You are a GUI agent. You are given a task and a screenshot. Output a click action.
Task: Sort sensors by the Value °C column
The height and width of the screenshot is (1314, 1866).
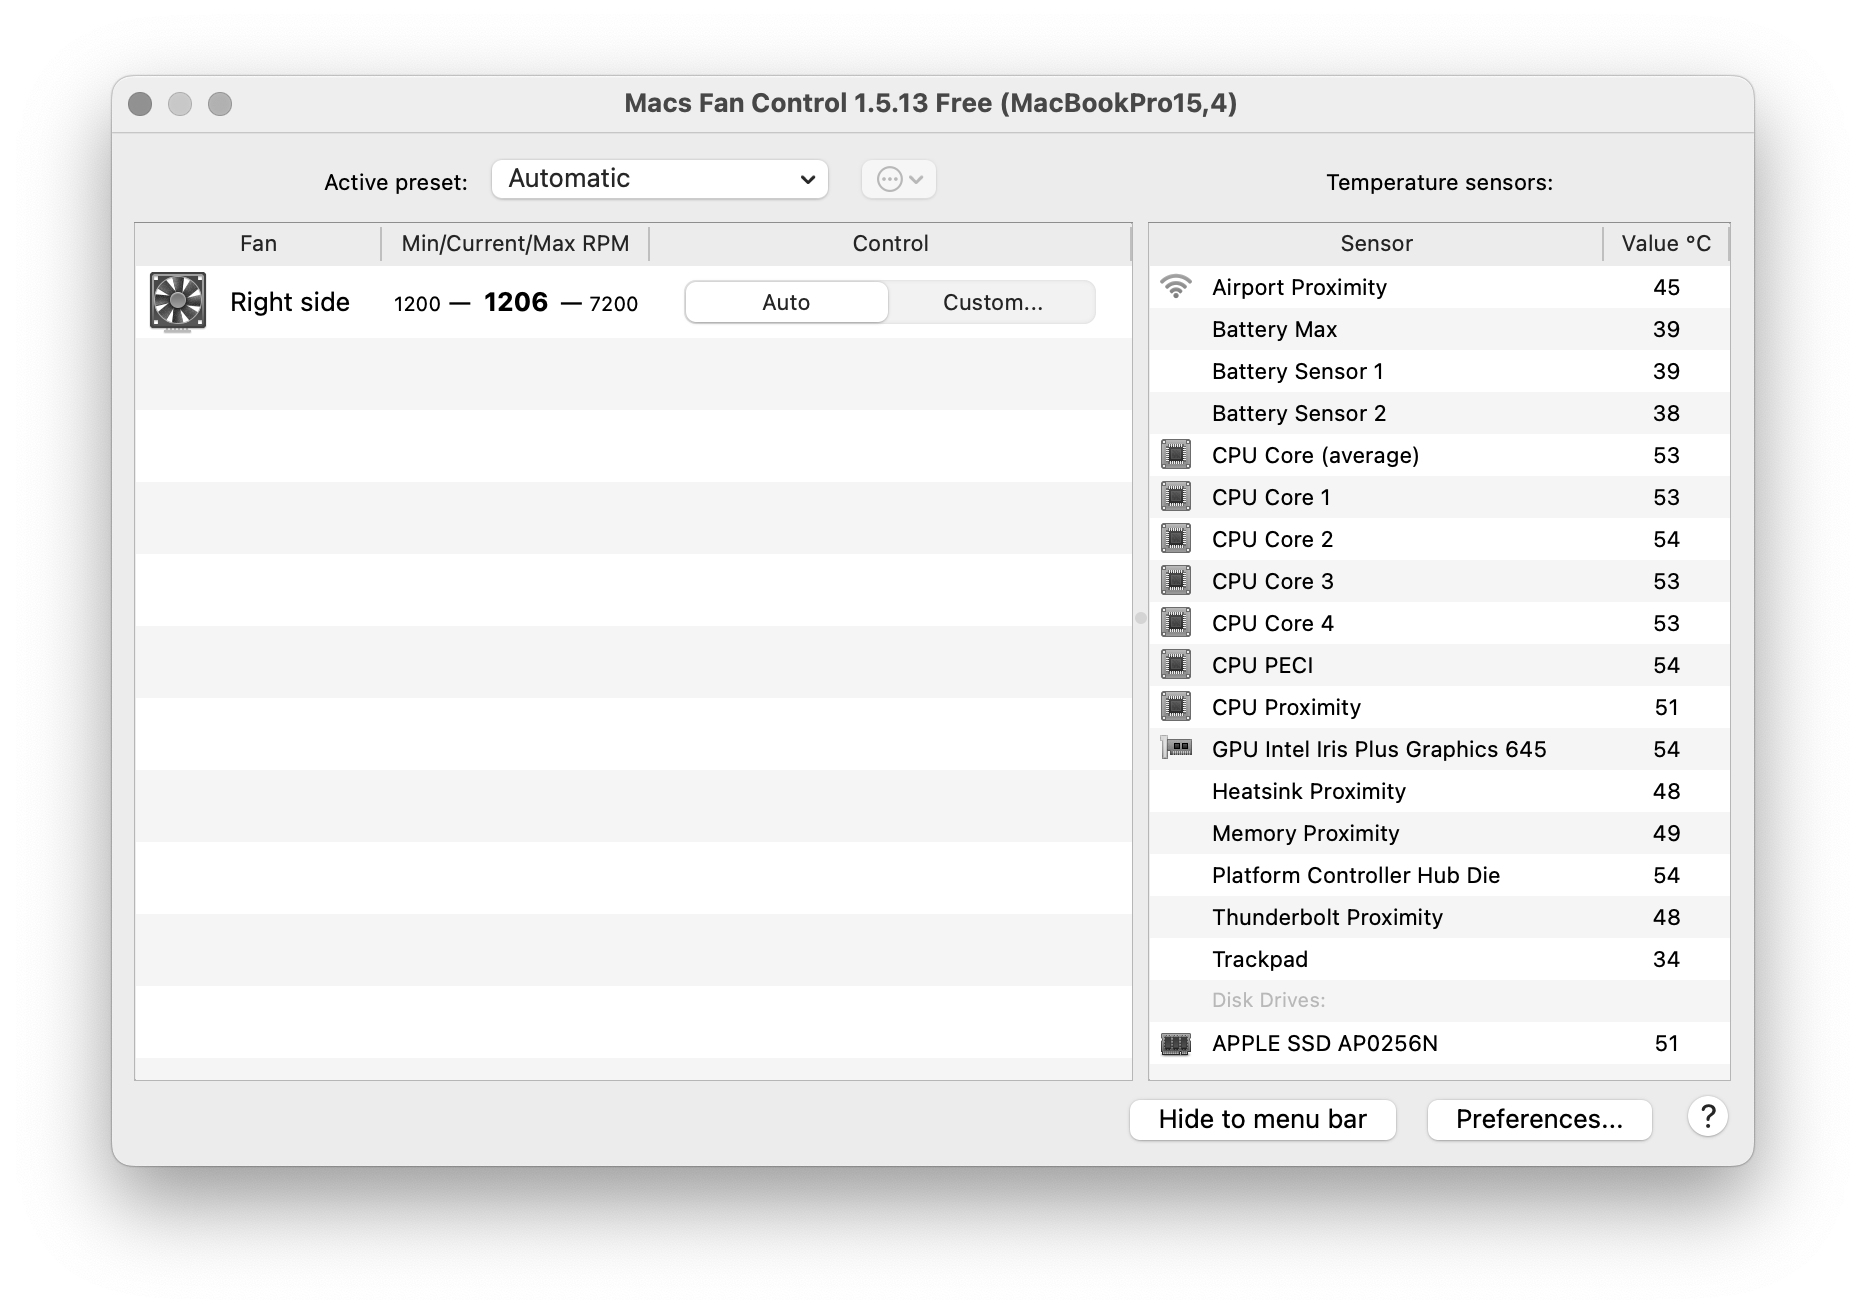(1665, 243)
